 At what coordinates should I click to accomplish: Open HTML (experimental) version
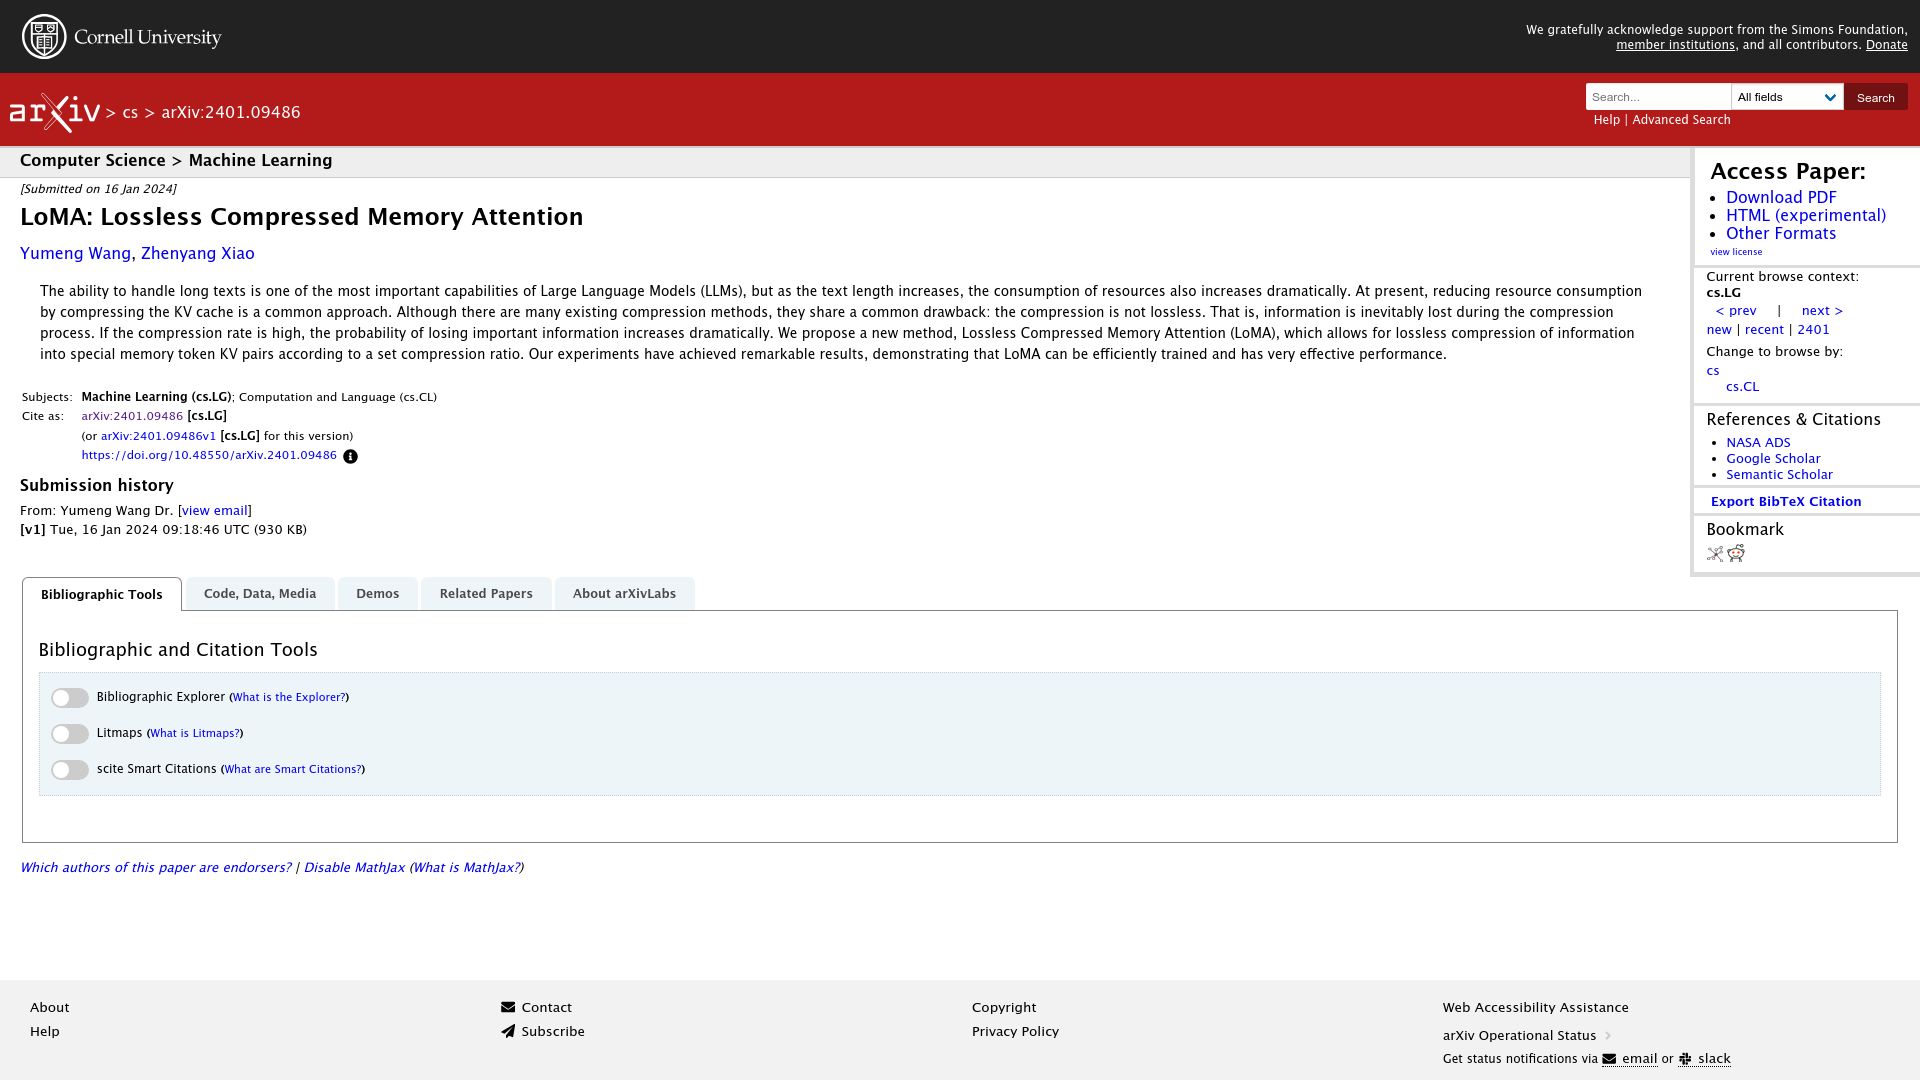pyautogui.click(x=1806, y=216)
